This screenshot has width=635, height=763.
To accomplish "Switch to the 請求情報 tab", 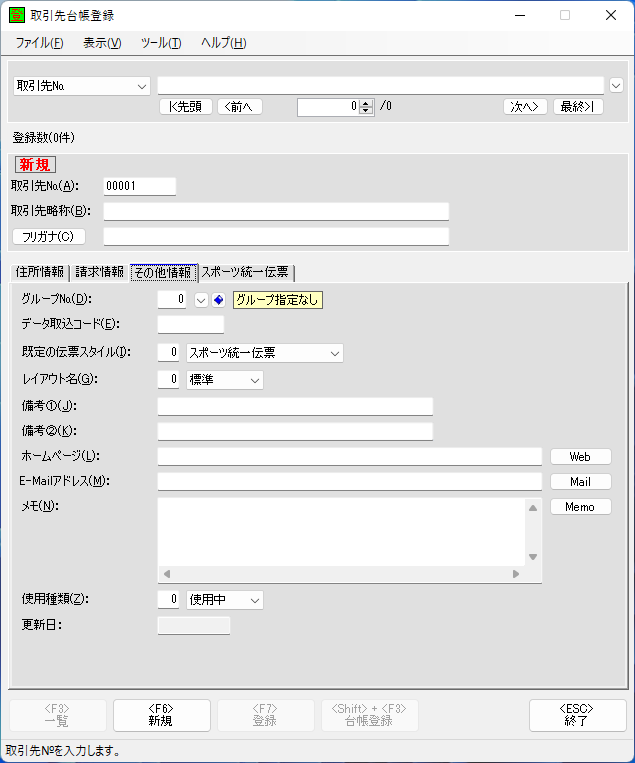I will tap(100, 272).
